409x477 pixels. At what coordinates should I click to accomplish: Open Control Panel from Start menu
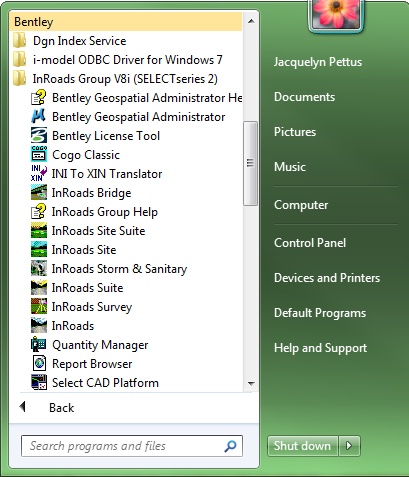(x=310, y=243)
